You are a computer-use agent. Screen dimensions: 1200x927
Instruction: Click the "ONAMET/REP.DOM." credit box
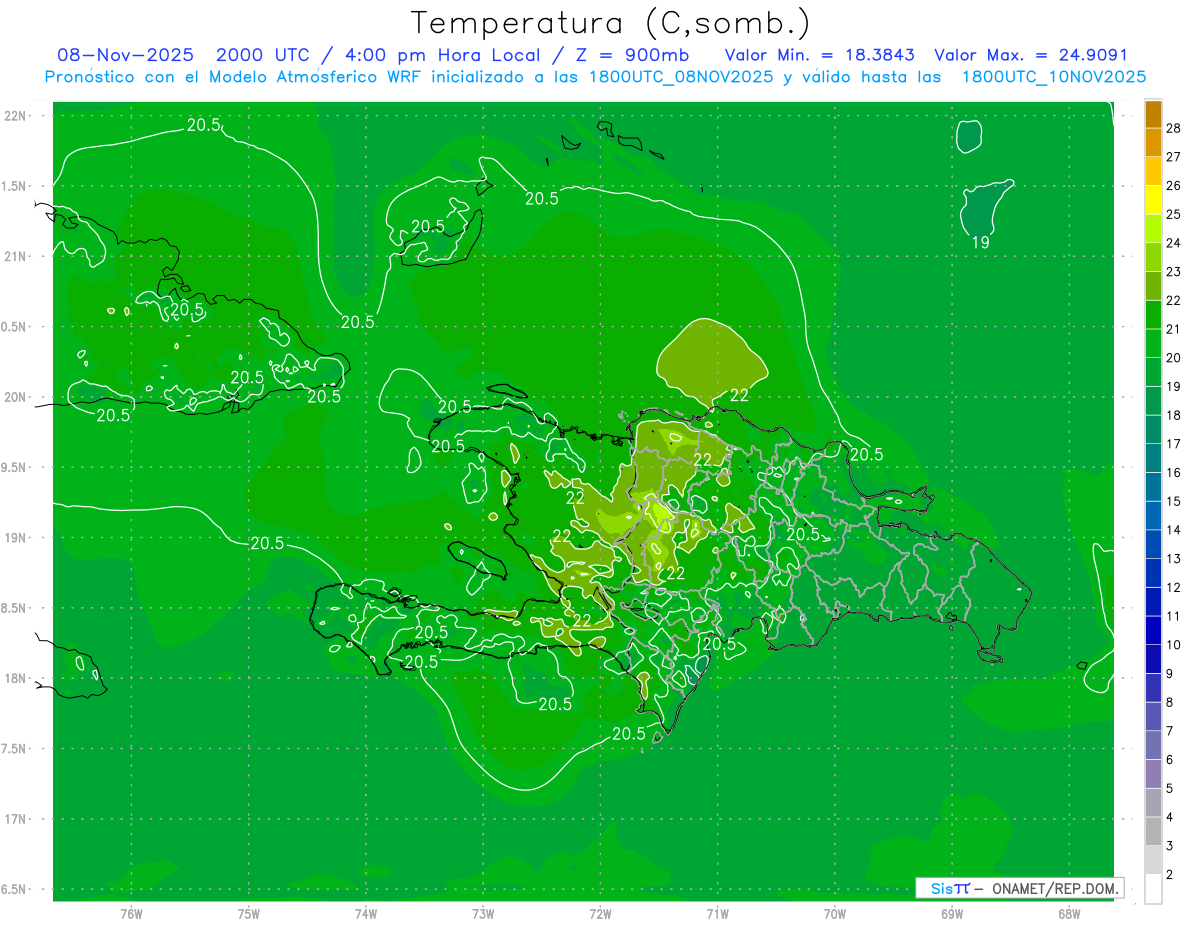[1019, 888]
